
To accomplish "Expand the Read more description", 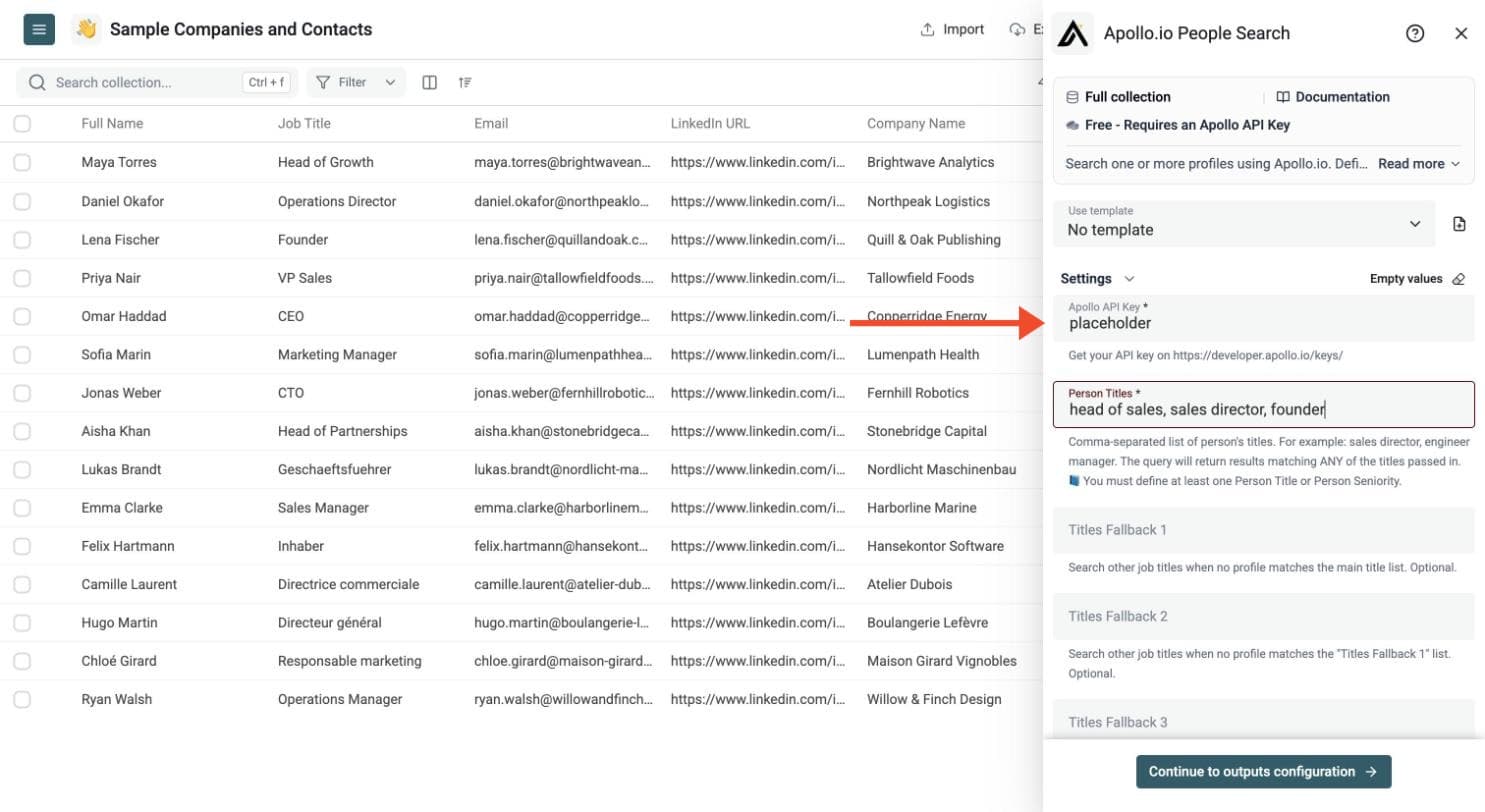I will (1419, 163).
